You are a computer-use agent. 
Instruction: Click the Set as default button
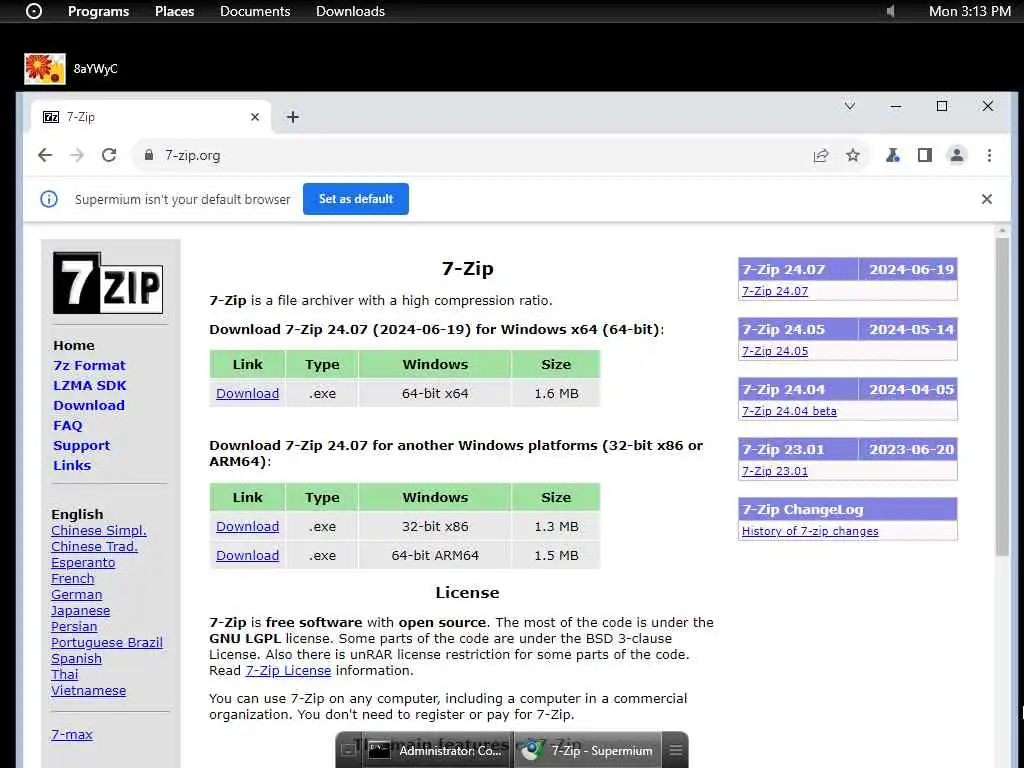point(356,199)
